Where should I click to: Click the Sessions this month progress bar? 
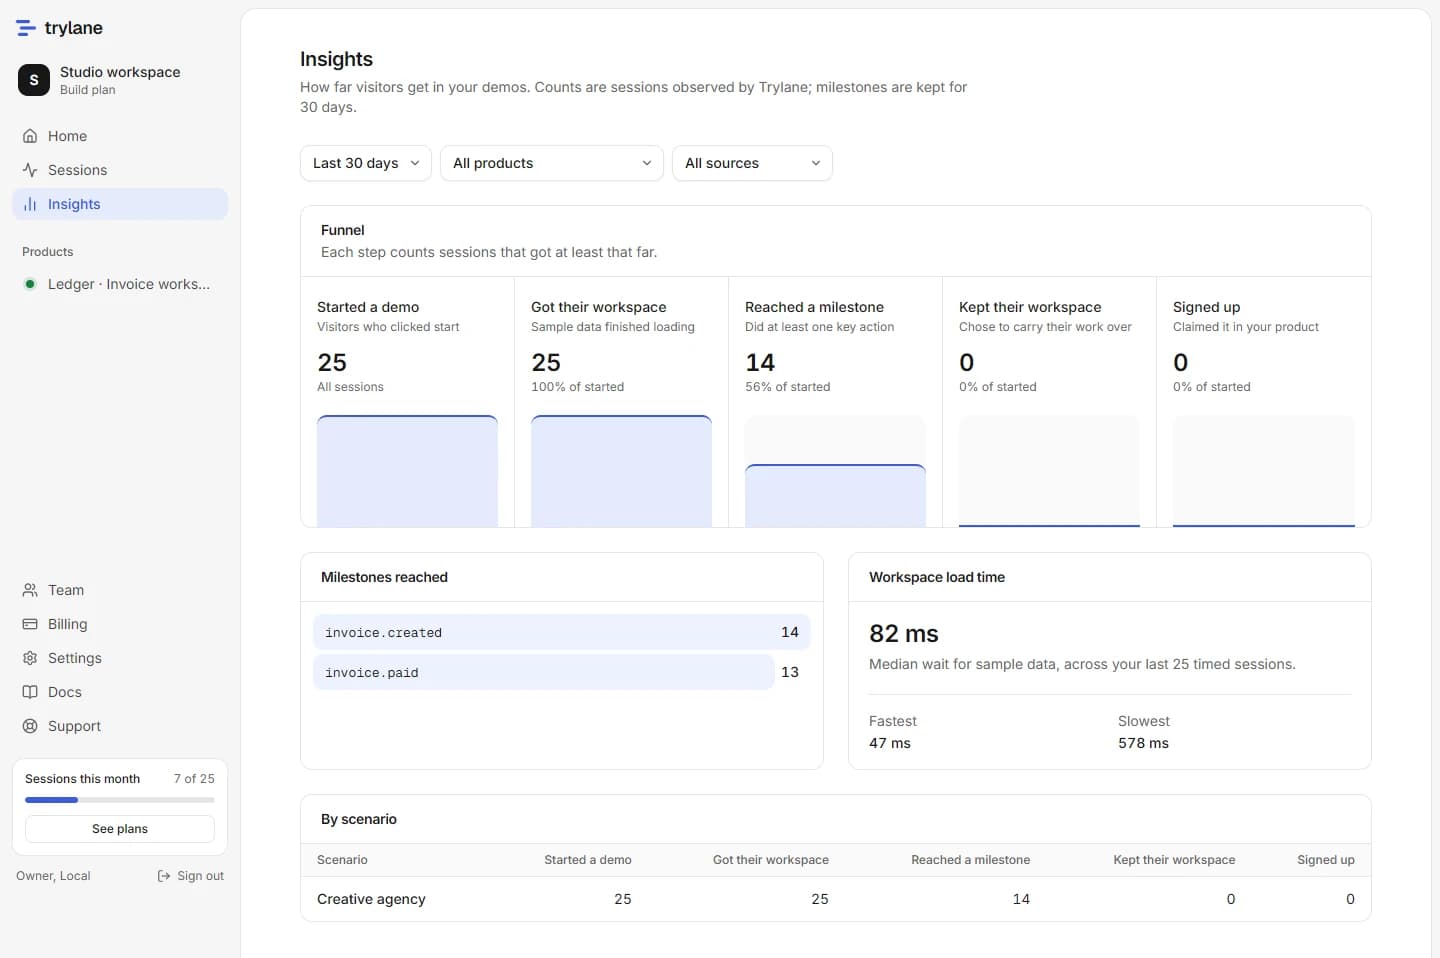point(120,800)
